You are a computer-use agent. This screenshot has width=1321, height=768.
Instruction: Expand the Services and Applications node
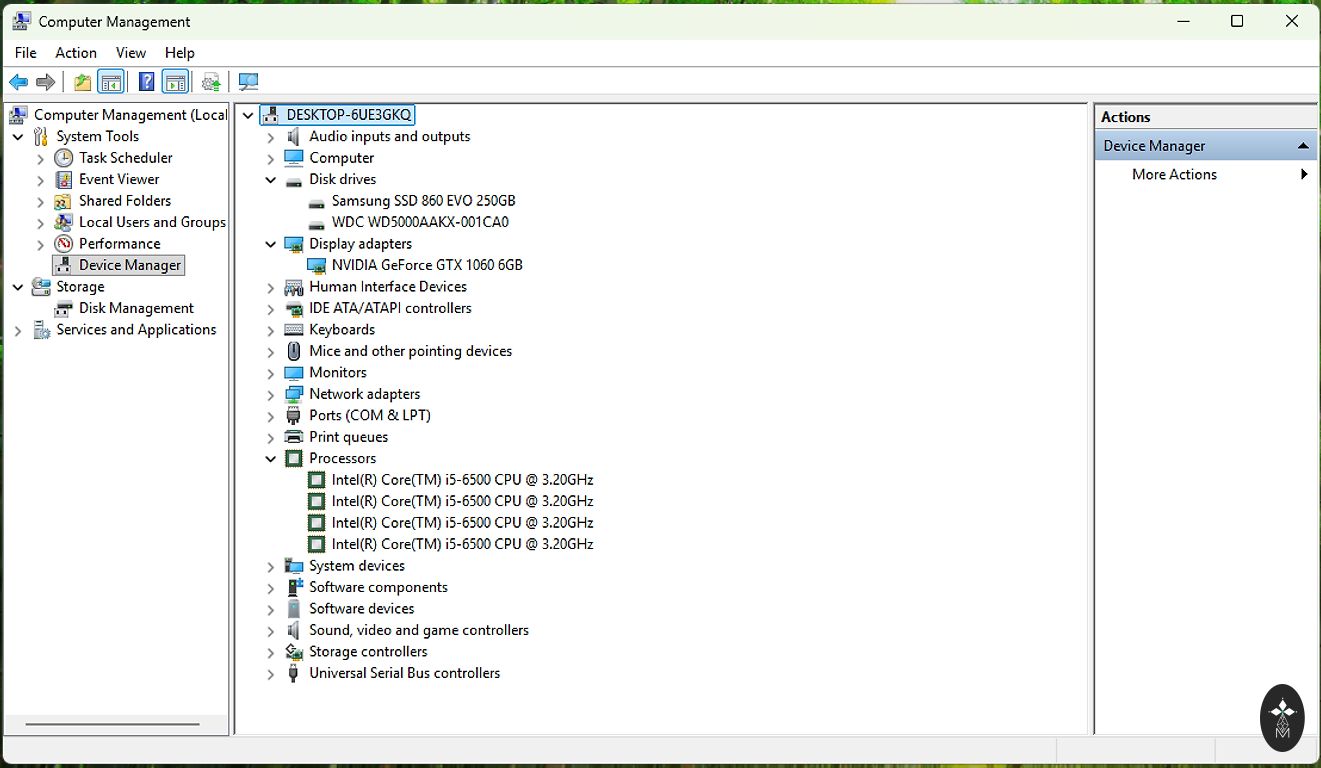click(x=18, y=330)
